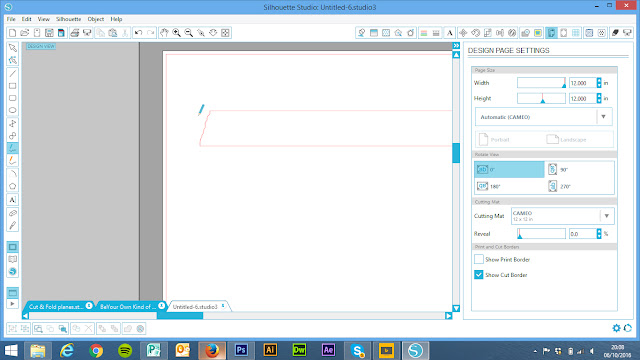
Task: Switch to BeYour Own Kind of document tab
Action: pos(131,307)
